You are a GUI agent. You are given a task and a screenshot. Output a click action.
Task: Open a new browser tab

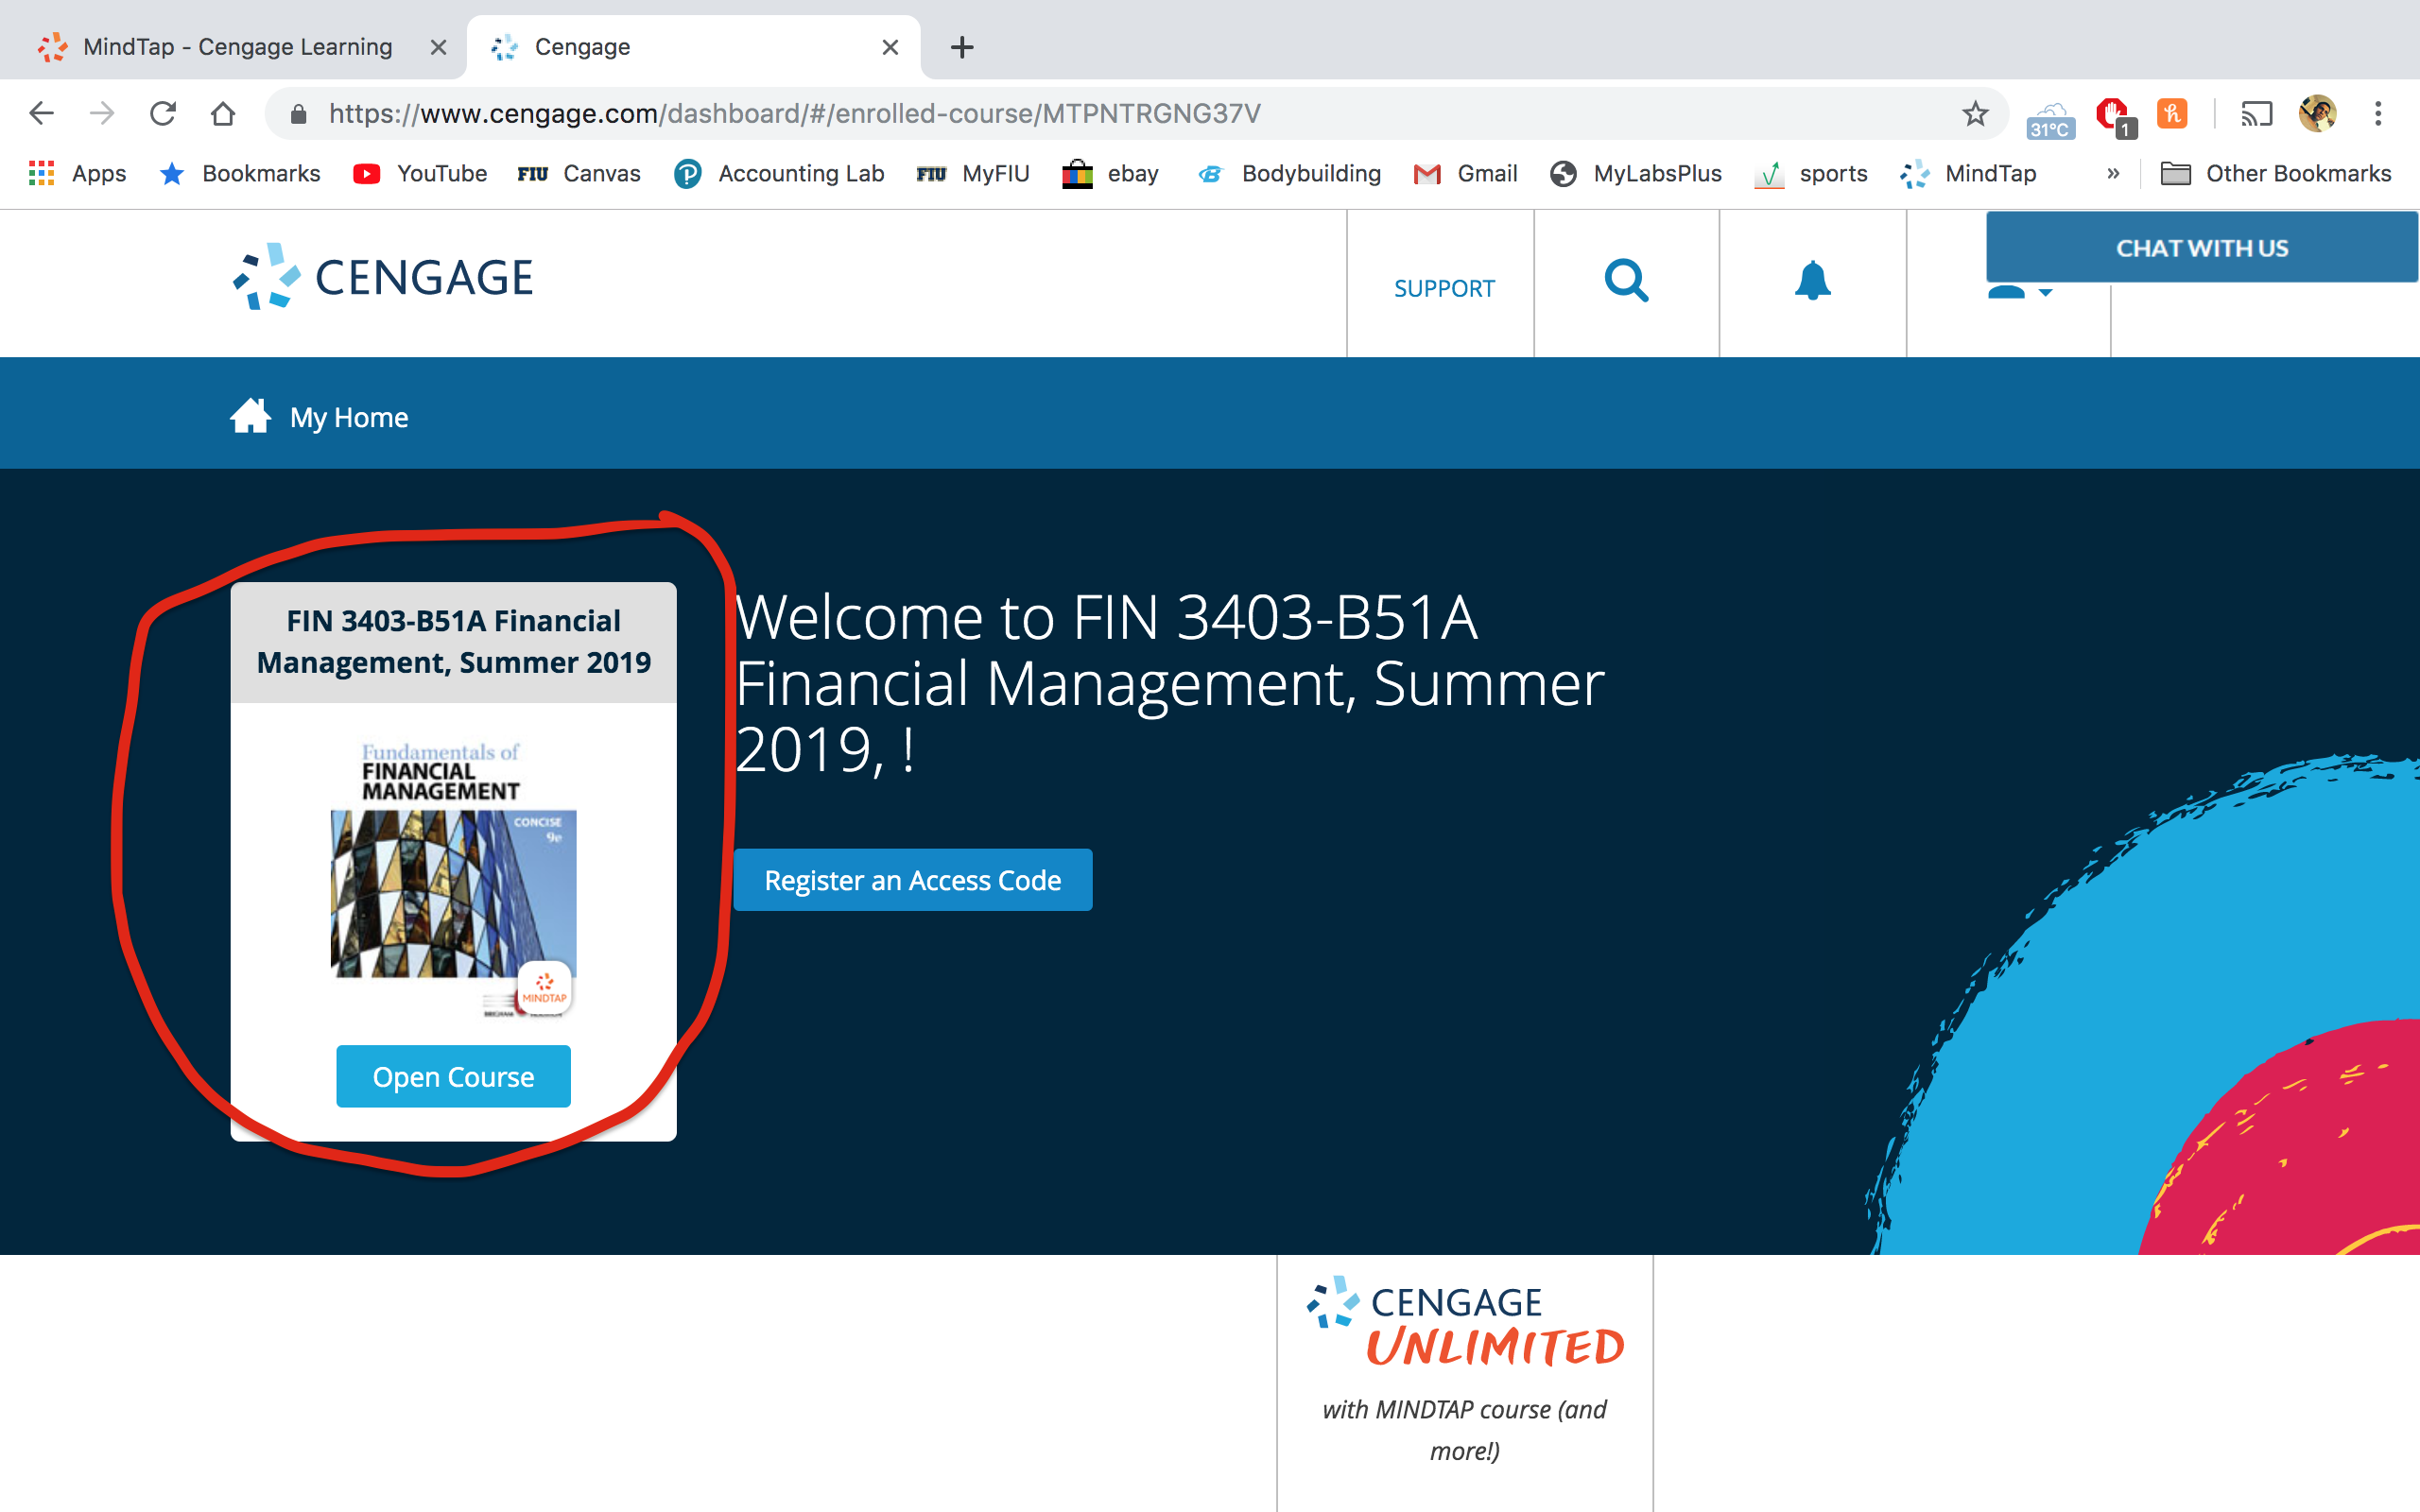(x=962, y=47)
